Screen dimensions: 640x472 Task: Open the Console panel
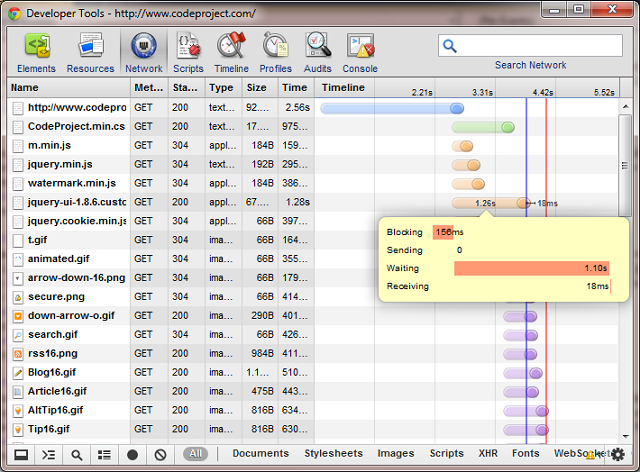point(360,53)
